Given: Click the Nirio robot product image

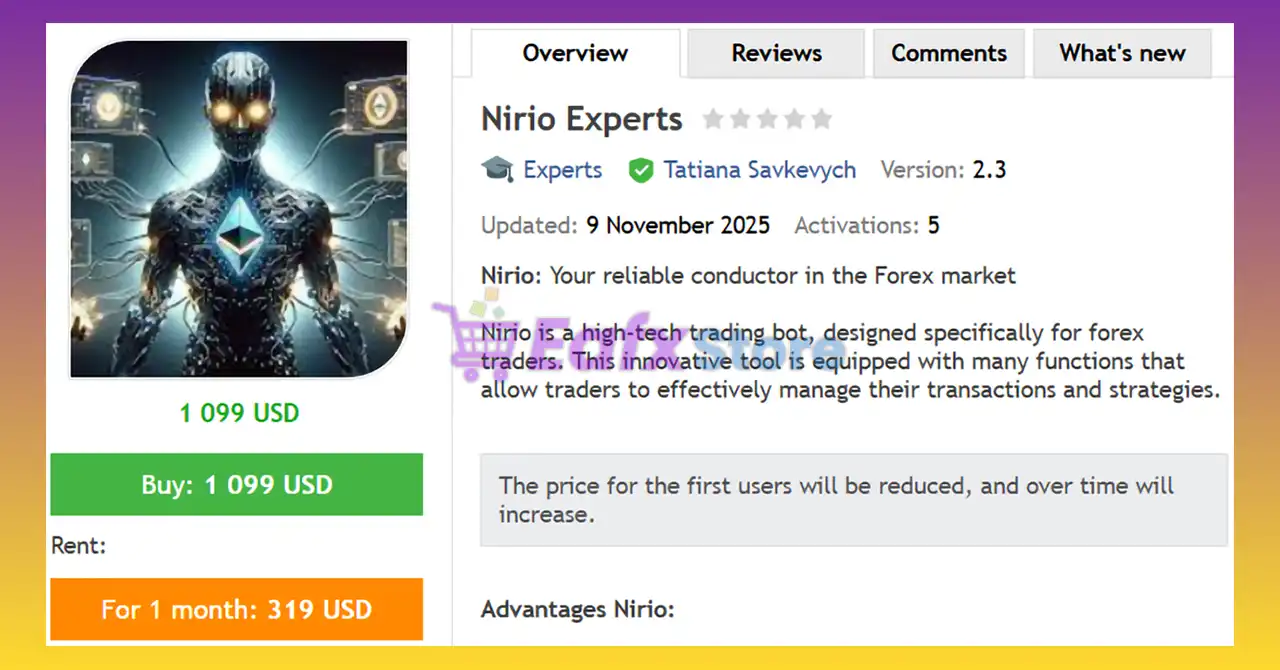Looking at the screenshot, I should pyautogui.click(x=238, y=209).
